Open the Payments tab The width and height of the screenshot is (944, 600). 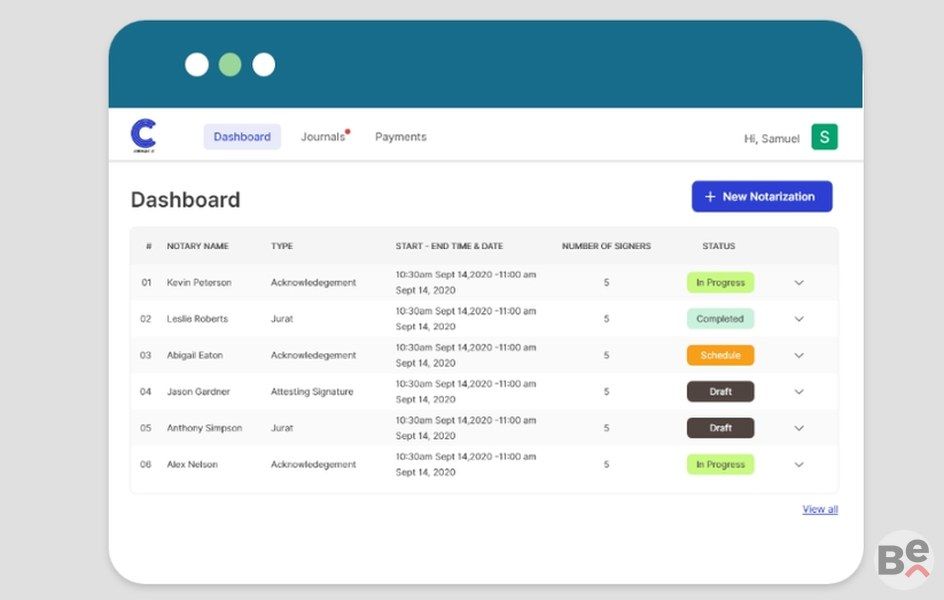[401, 137]
